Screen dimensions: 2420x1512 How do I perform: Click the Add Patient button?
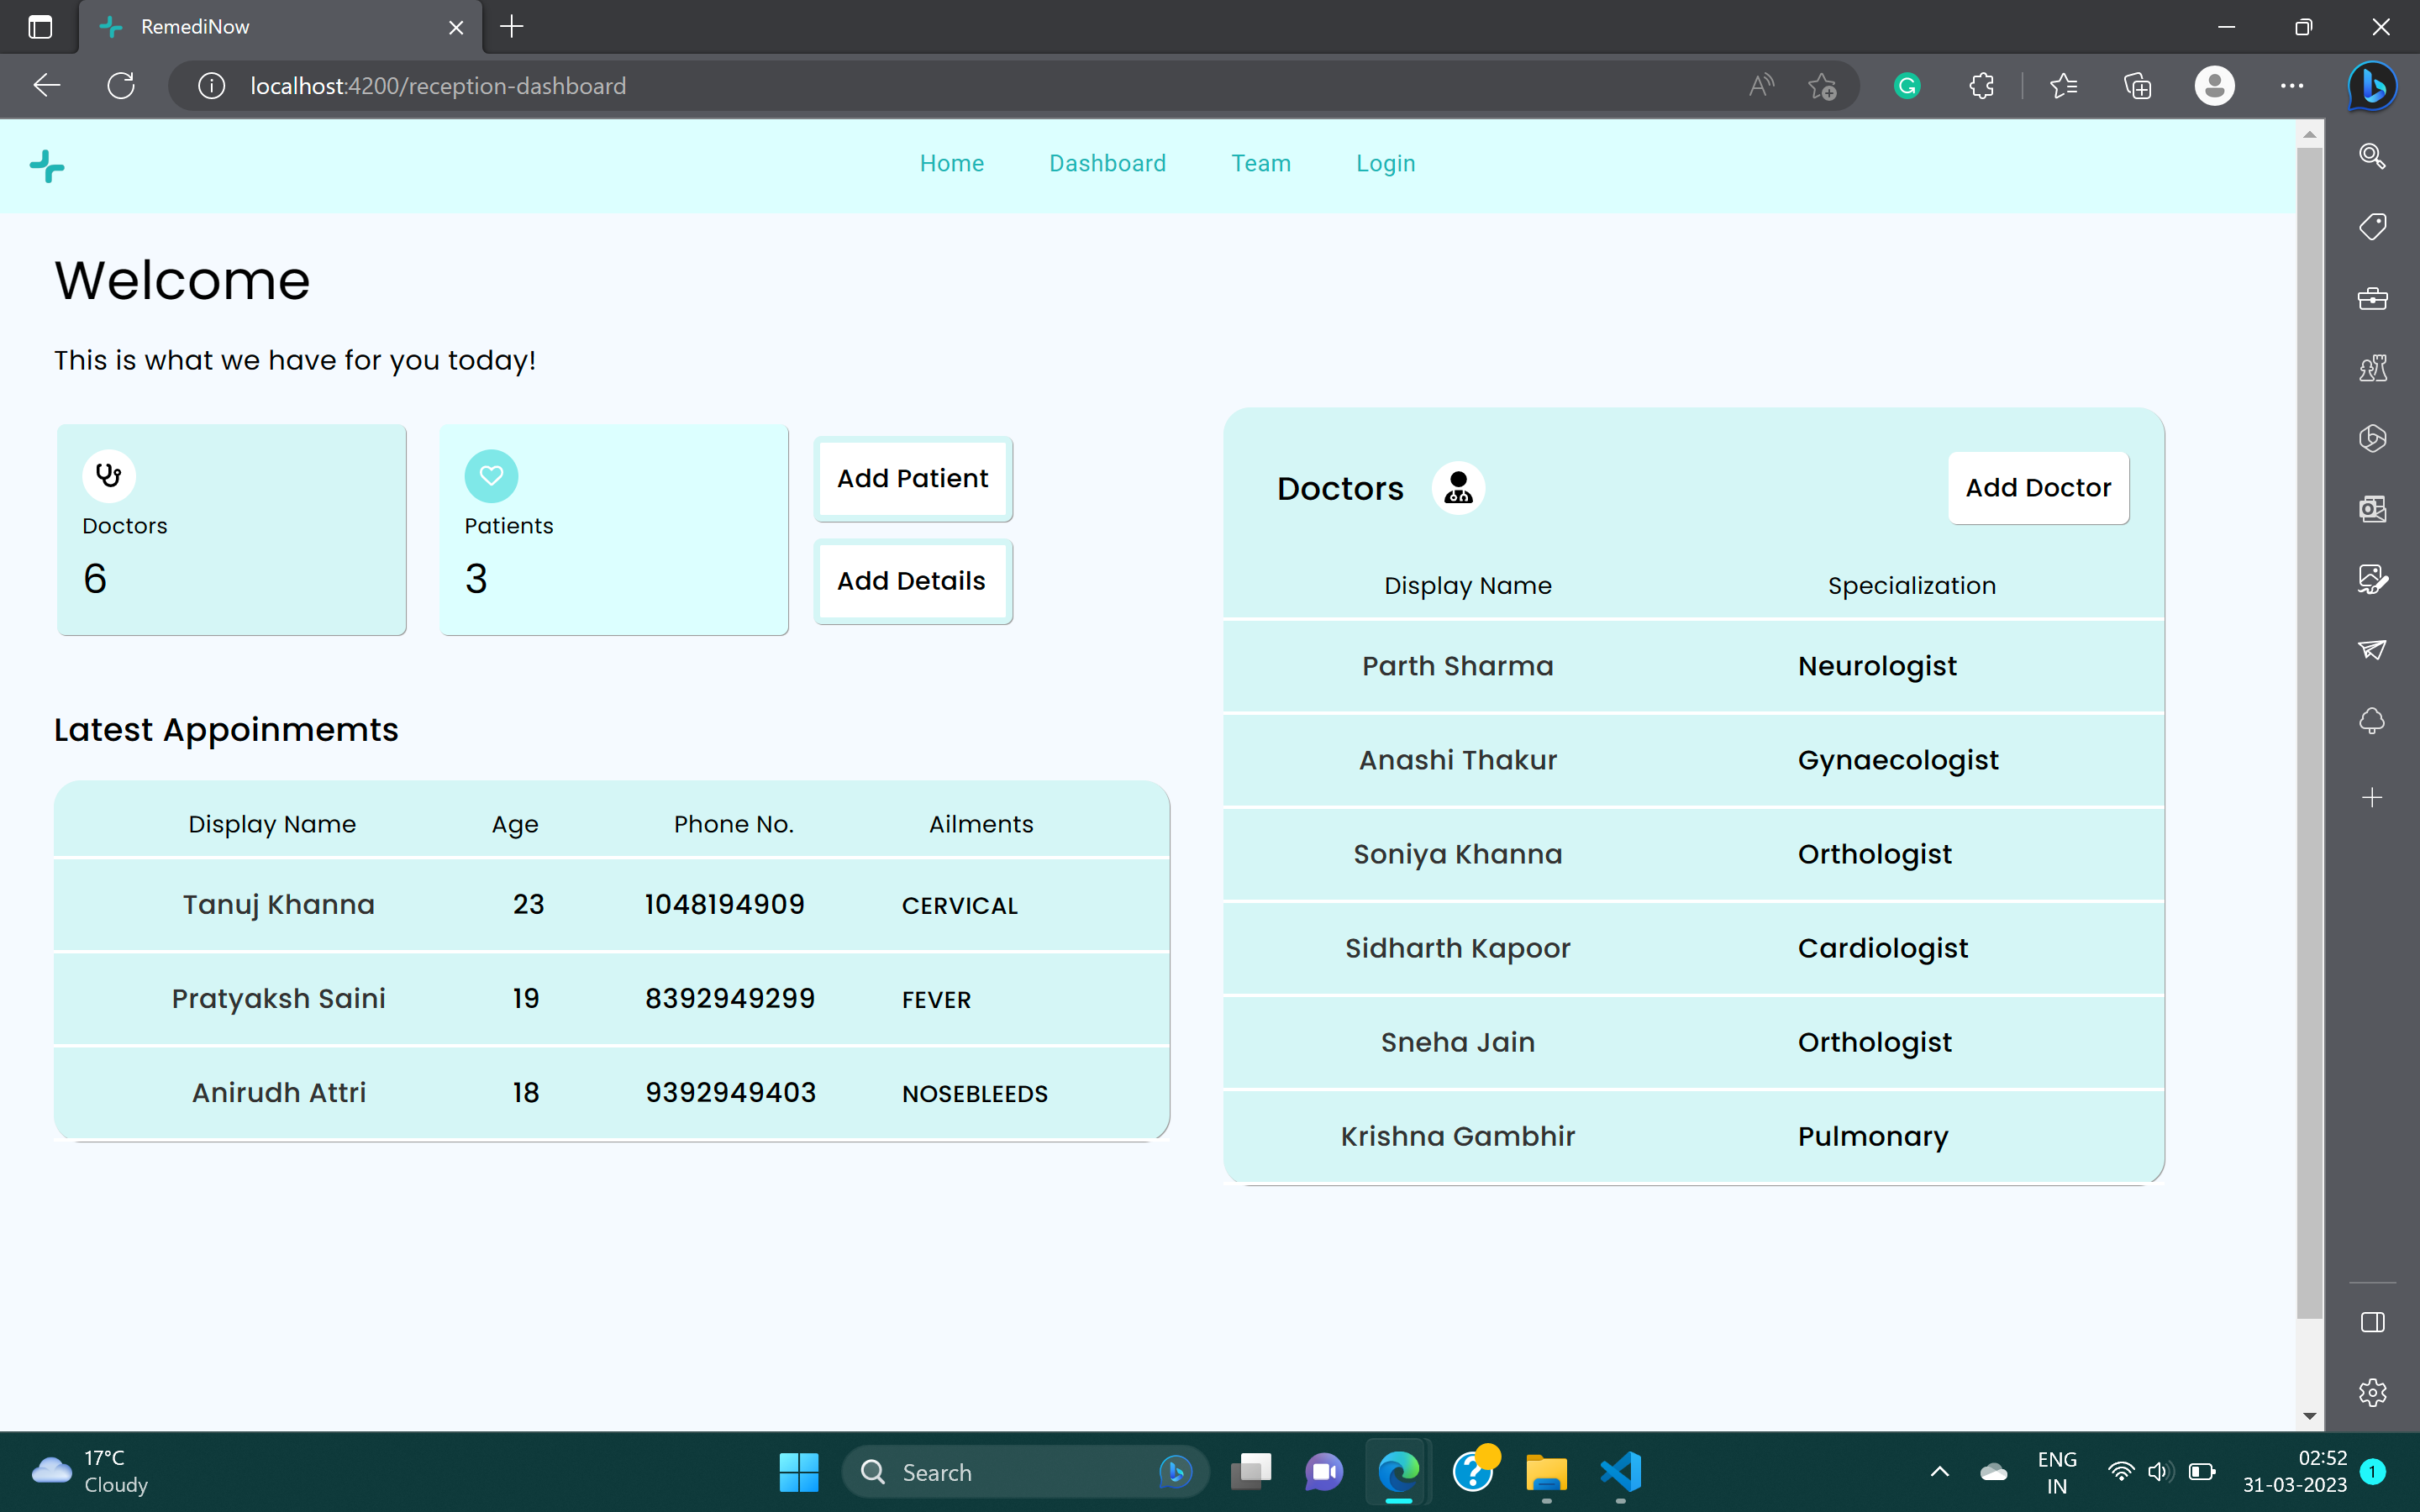pyautogui.click(x=911, y=478)
